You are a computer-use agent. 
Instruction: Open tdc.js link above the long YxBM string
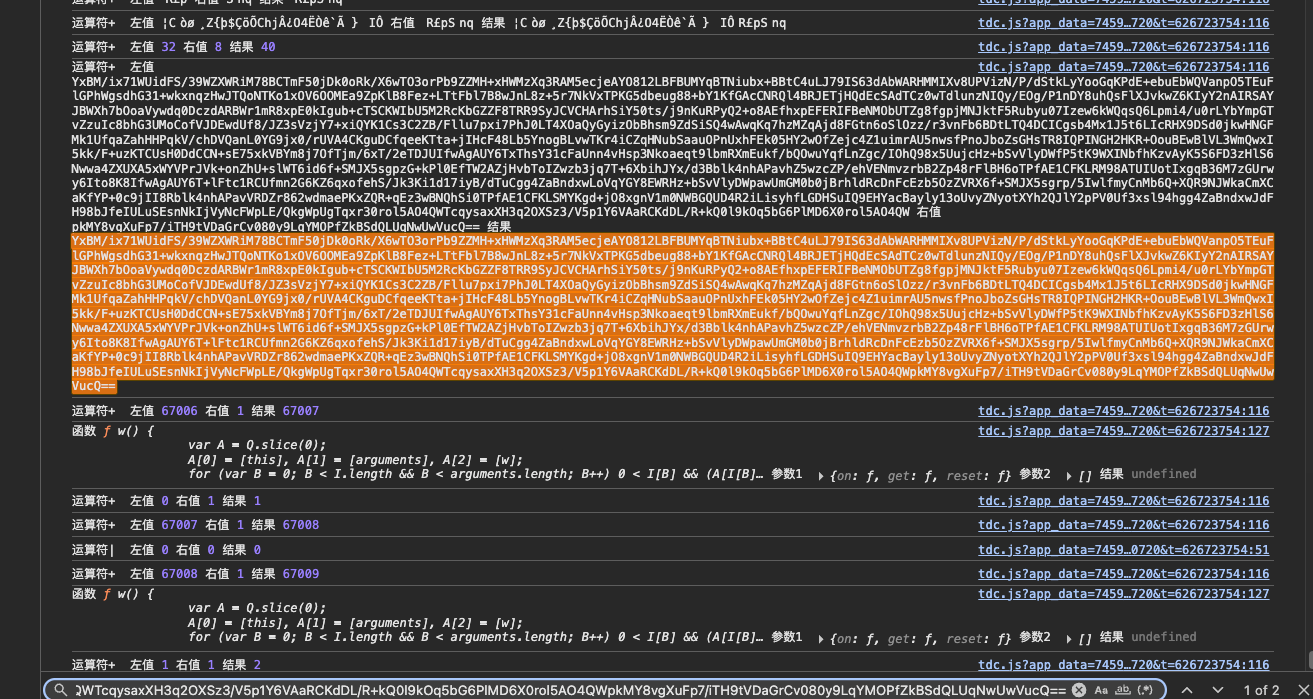(1123, 67)
